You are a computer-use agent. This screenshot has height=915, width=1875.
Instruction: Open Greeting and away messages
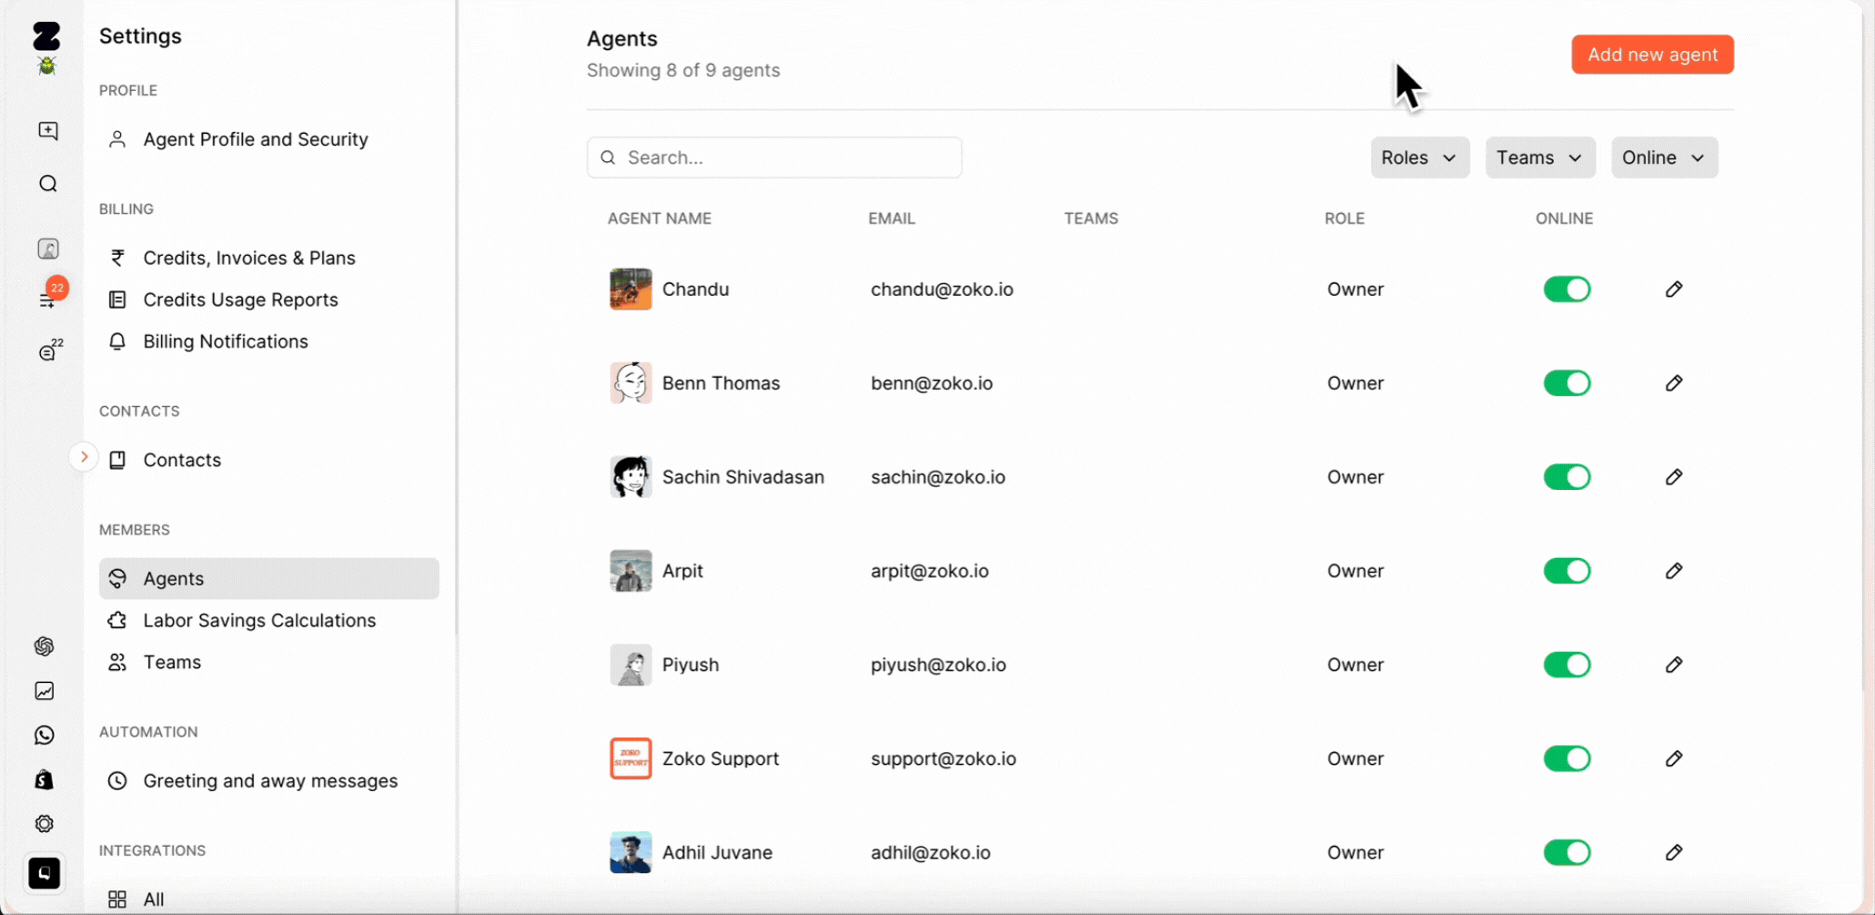[269, 781]
